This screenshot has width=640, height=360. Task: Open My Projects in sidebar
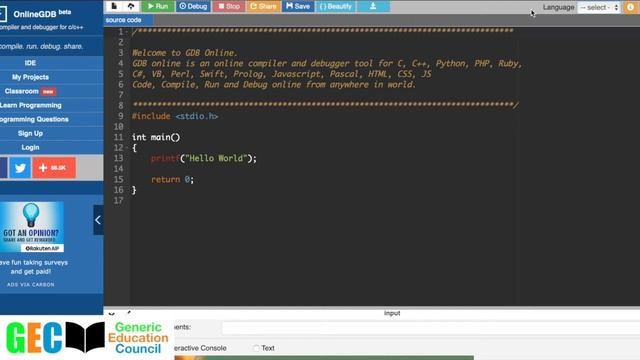tap(30, 77)
